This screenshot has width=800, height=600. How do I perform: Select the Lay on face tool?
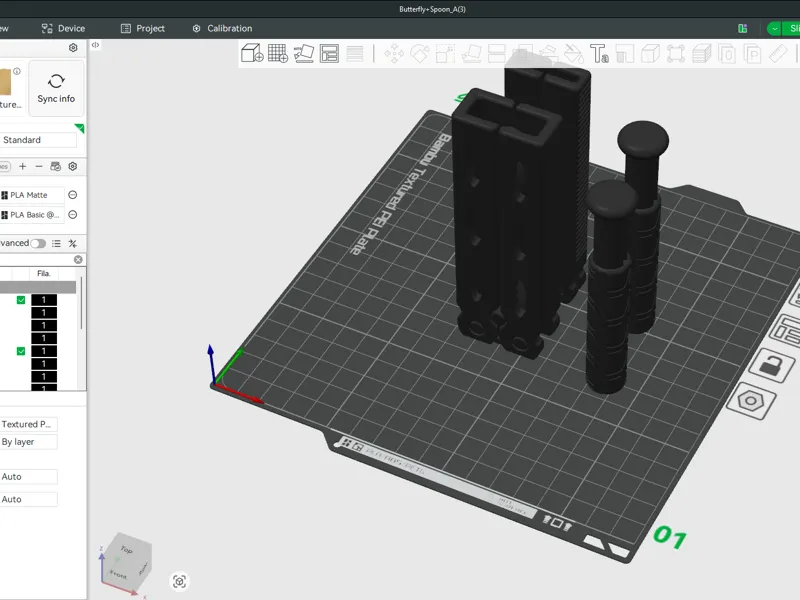coord(471,54)
